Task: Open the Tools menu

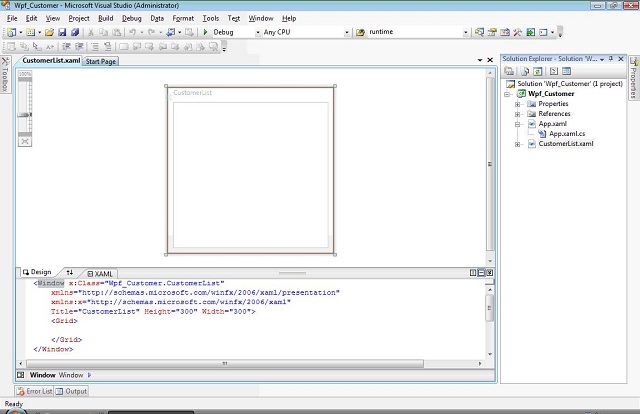Action: (x=211, y=18)
